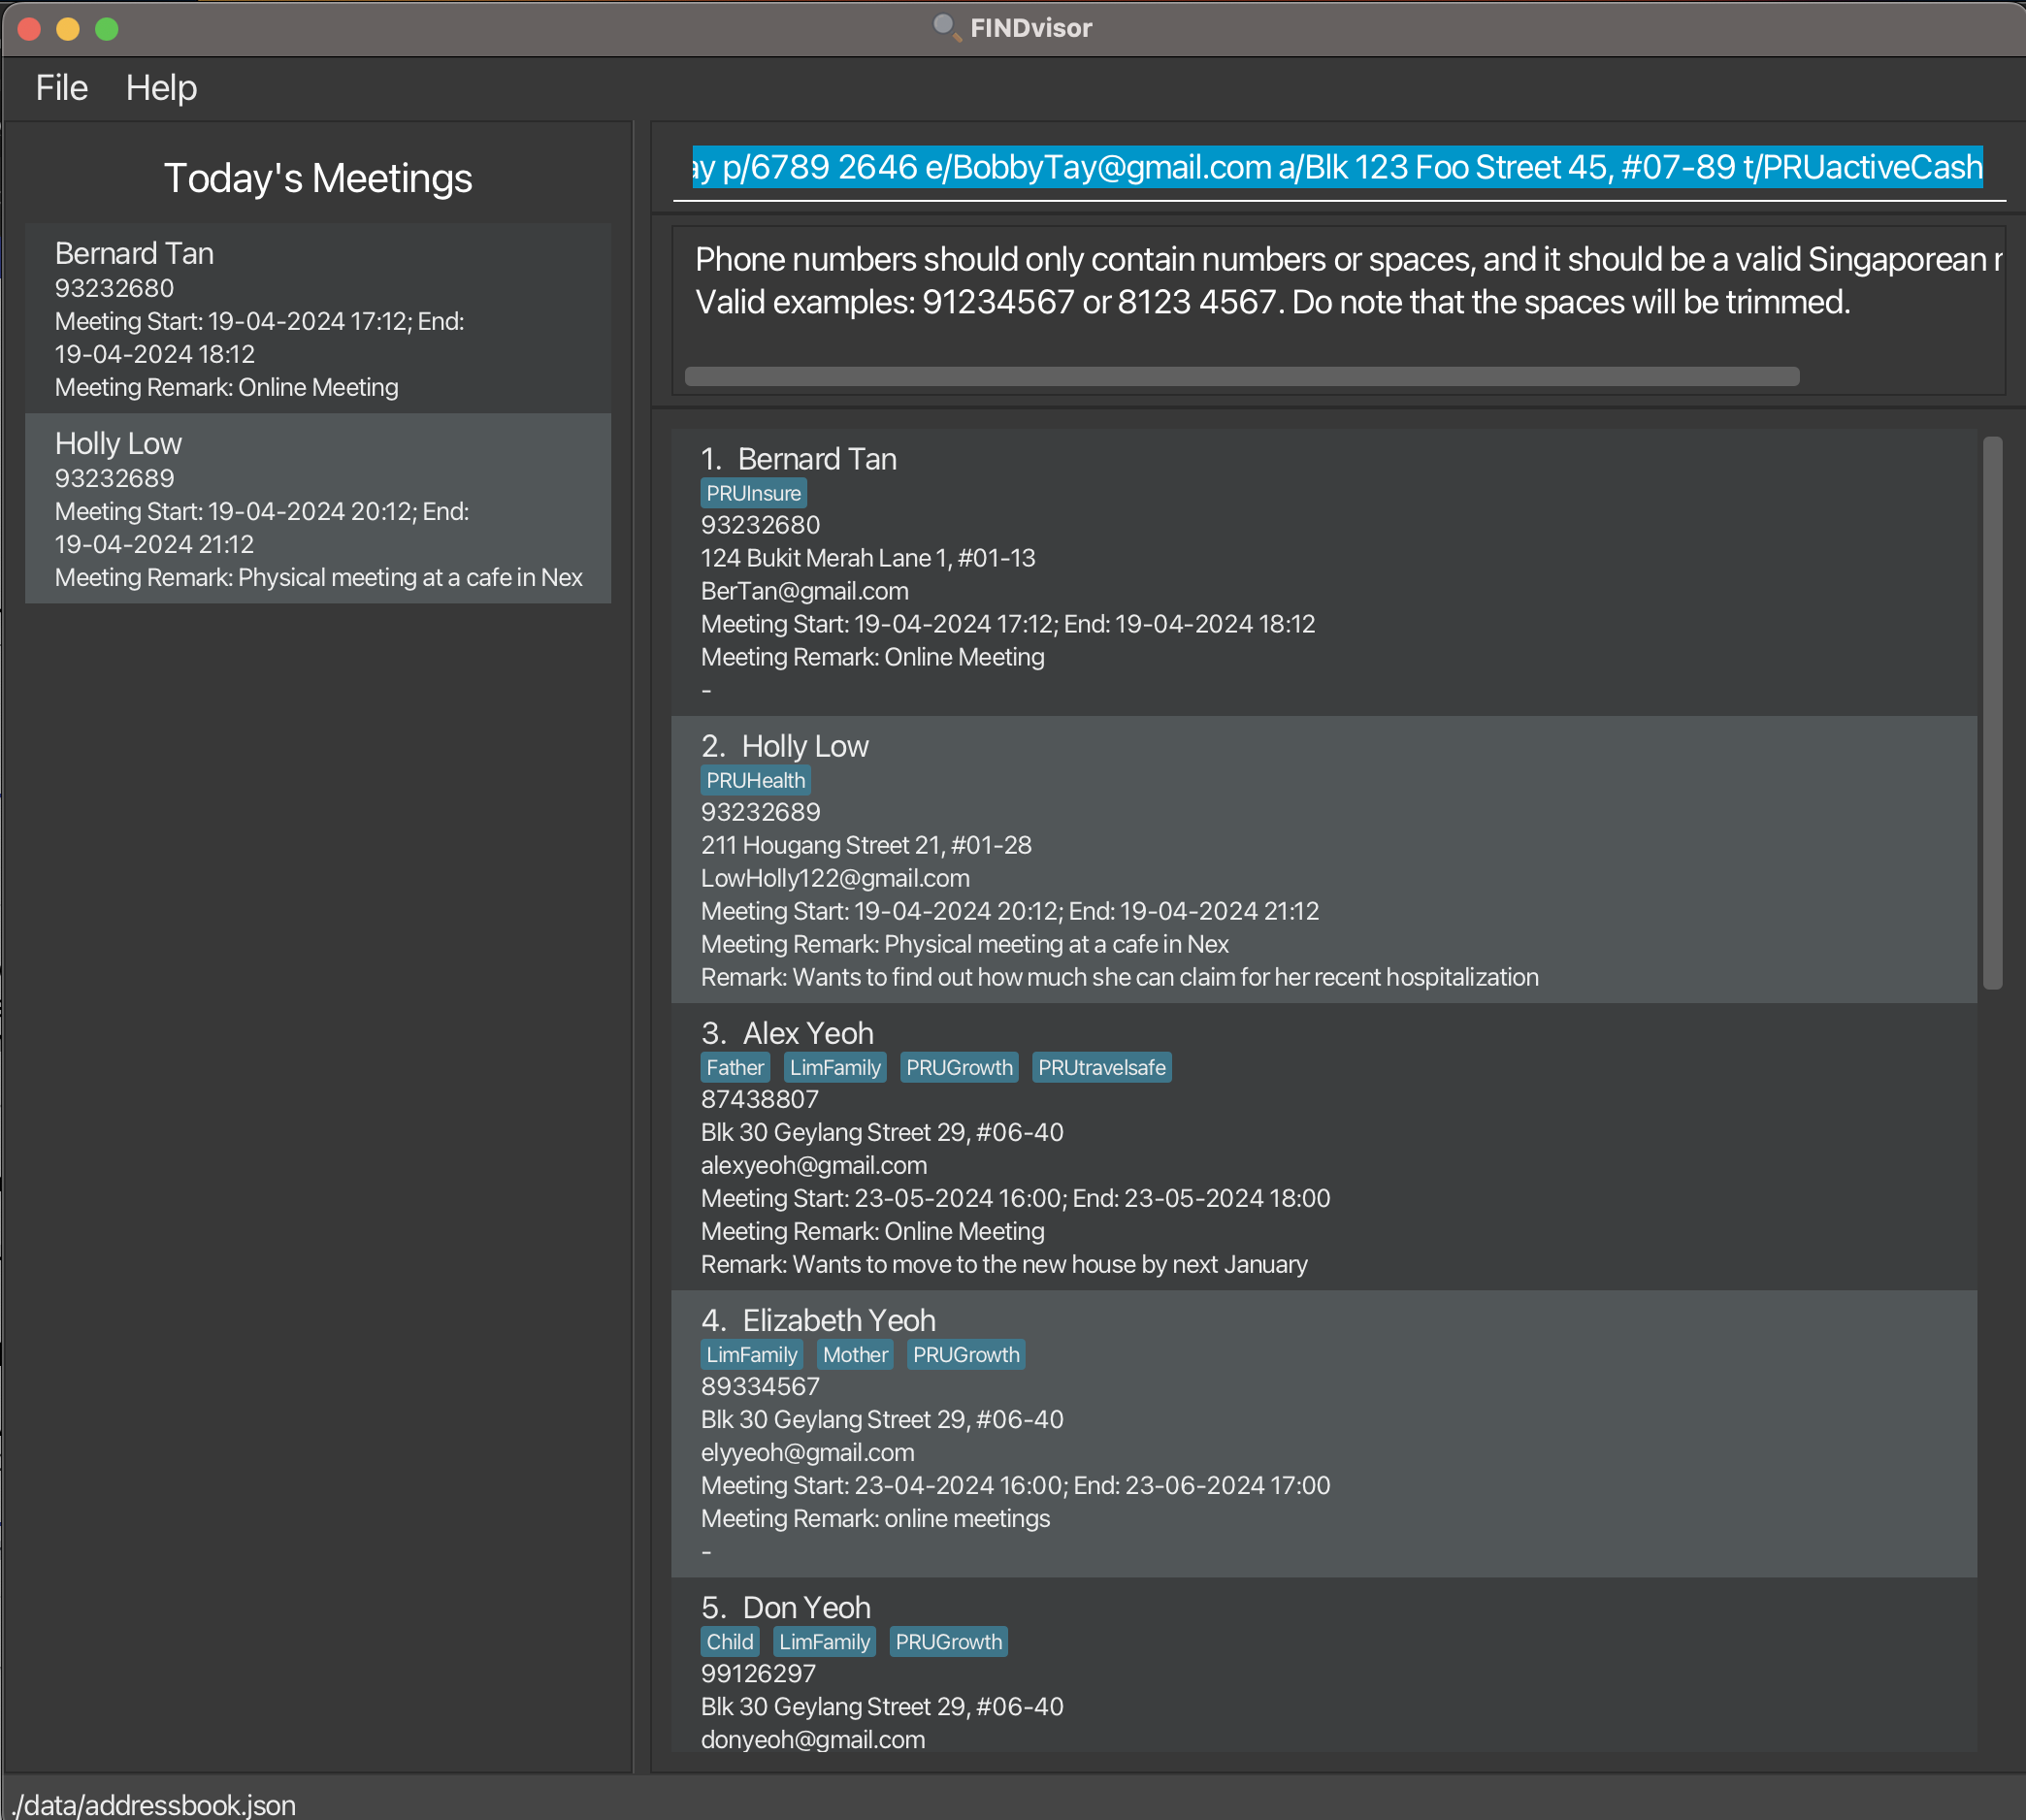Select client card 4 Elizabeth Yeoh
This screenshot has width=2026, height=1820.
pyautogui.click(x=1322, y=1434)
